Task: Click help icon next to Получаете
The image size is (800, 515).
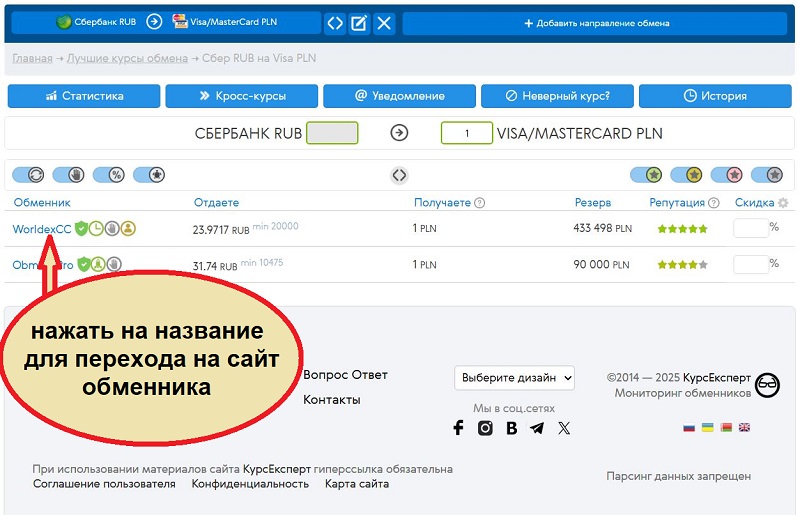Action: coord(480,203)
